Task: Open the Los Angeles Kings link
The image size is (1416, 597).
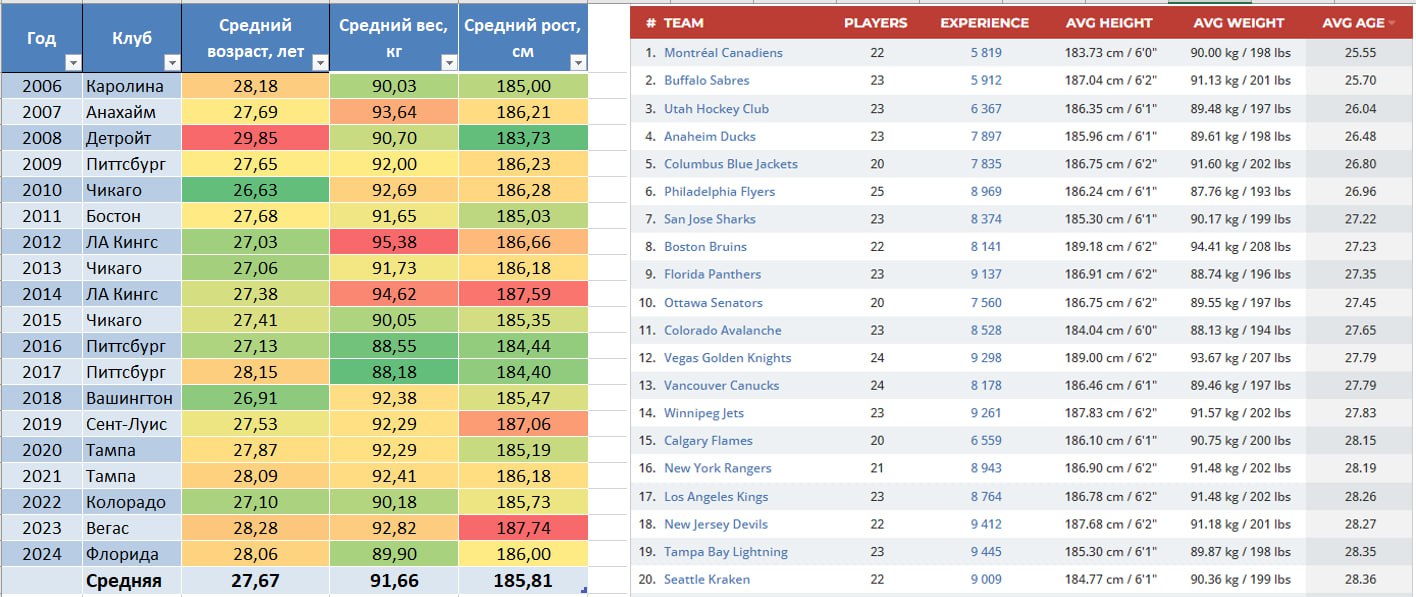Action: pyautogui.click(x=717, y=497)
